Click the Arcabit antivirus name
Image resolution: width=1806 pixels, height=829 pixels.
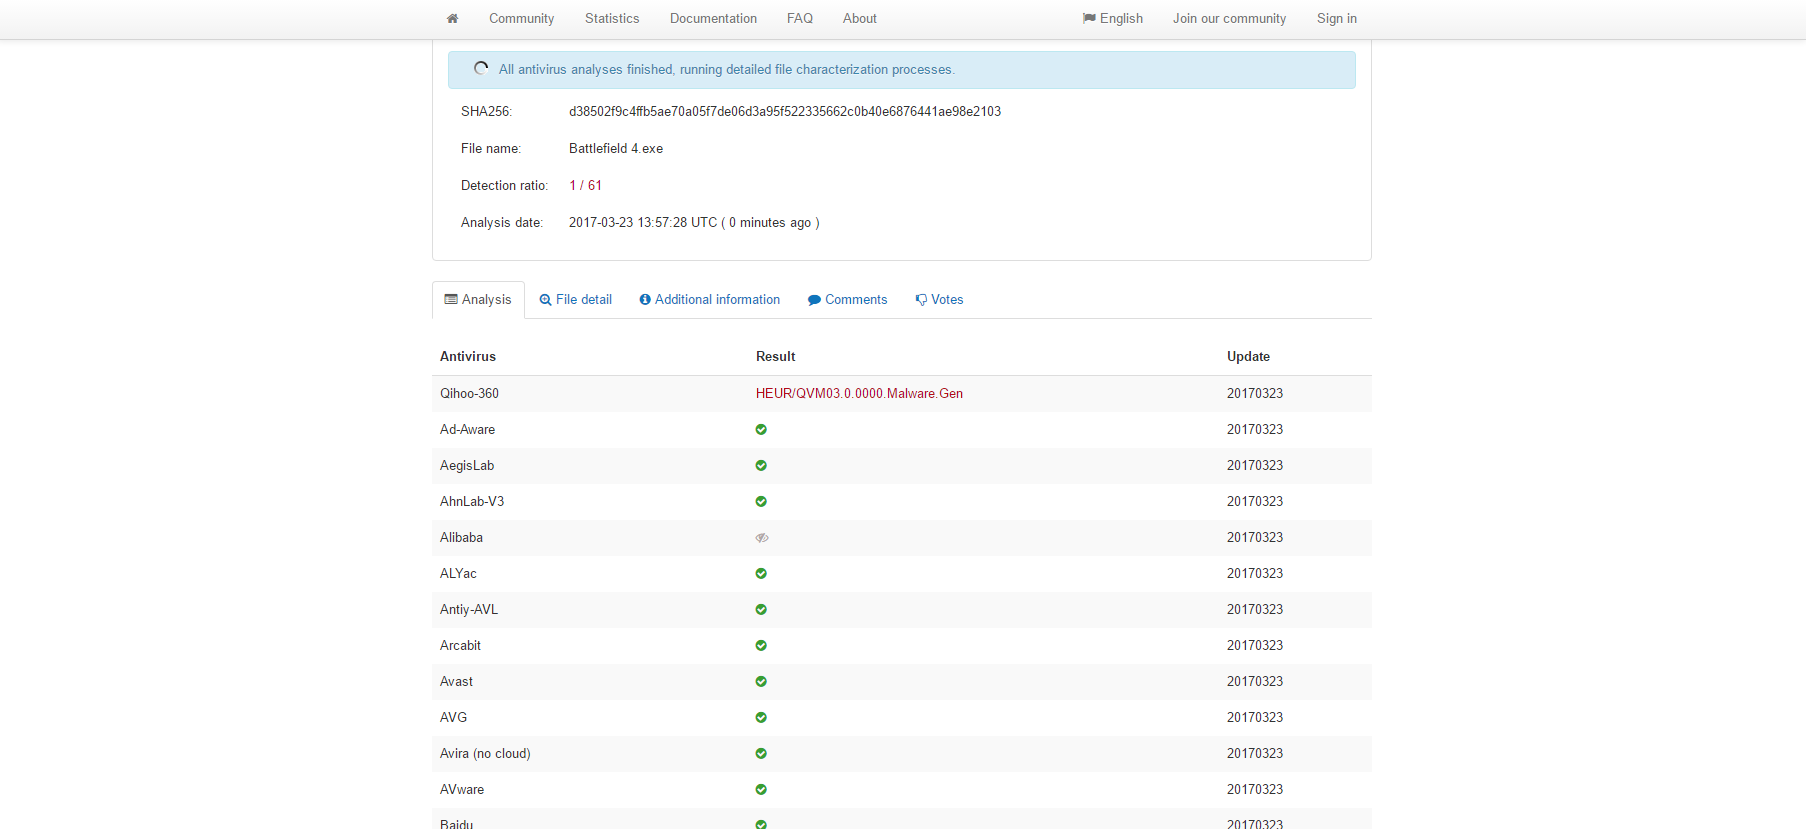[460, 646]
